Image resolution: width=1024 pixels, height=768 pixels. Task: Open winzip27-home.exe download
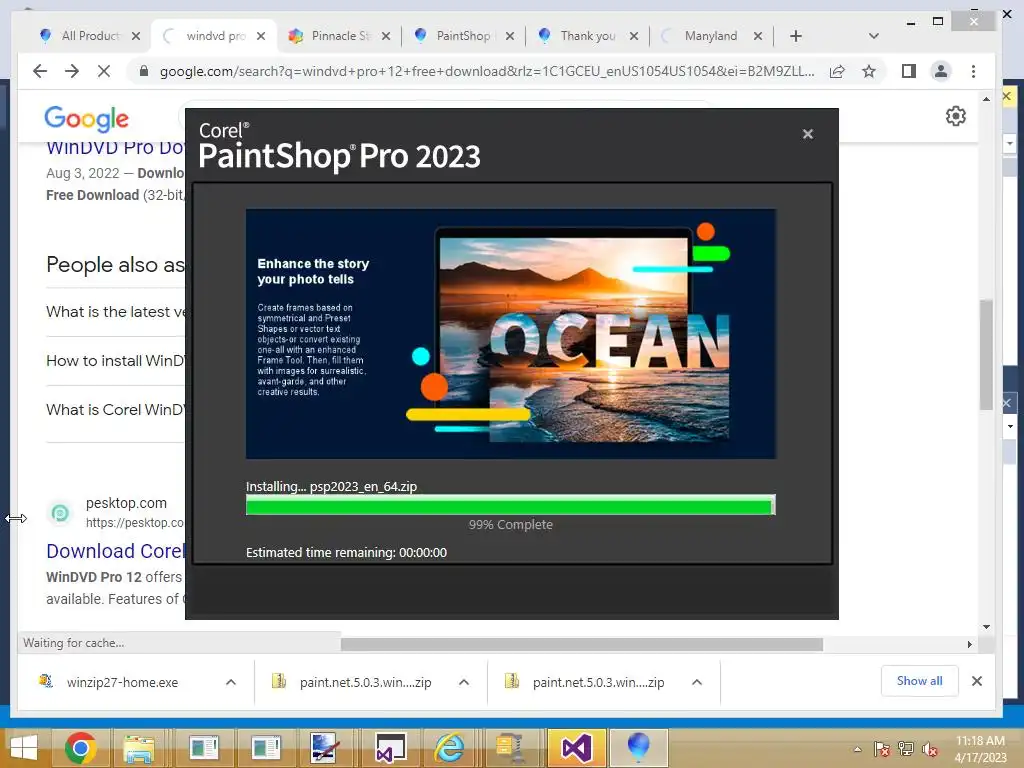122,682
